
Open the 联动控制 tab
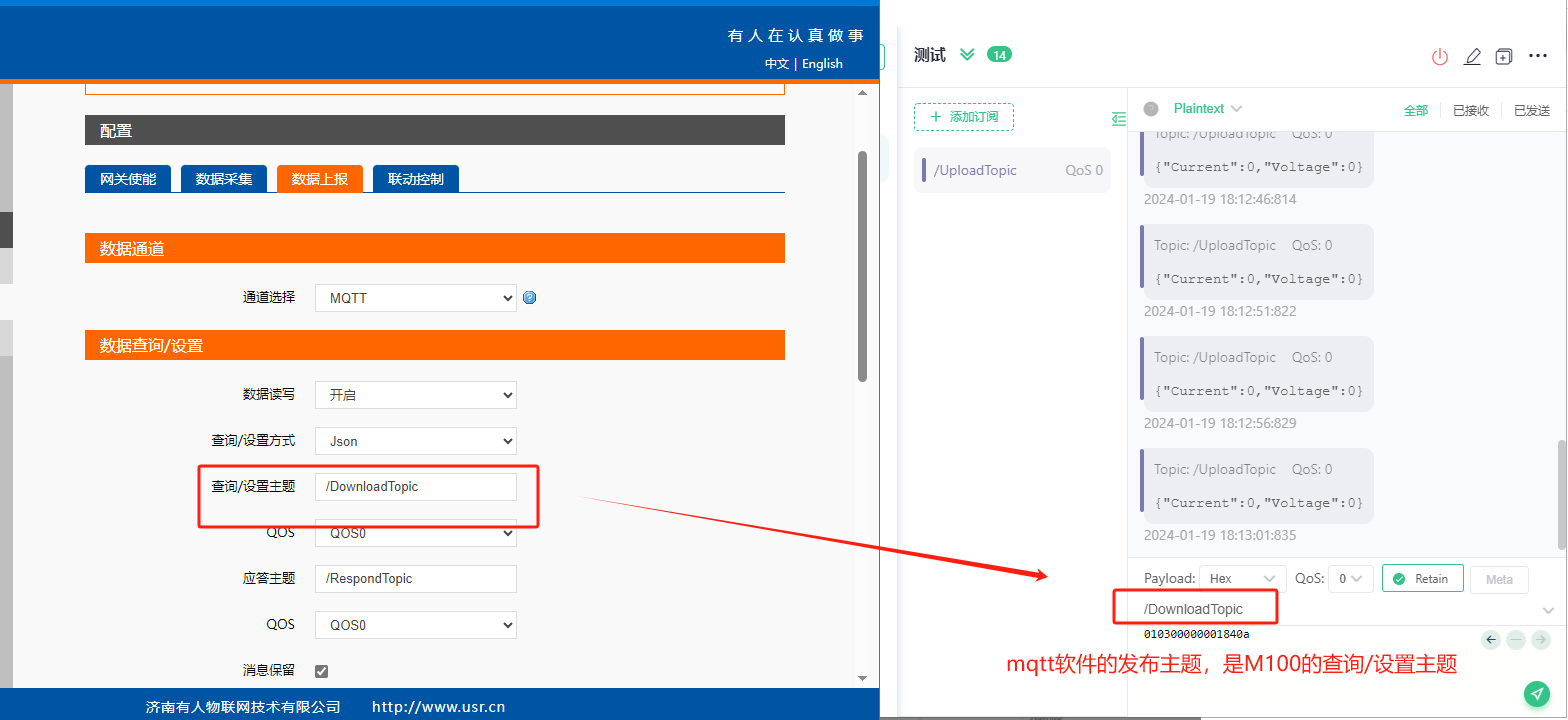click(416, 179)
